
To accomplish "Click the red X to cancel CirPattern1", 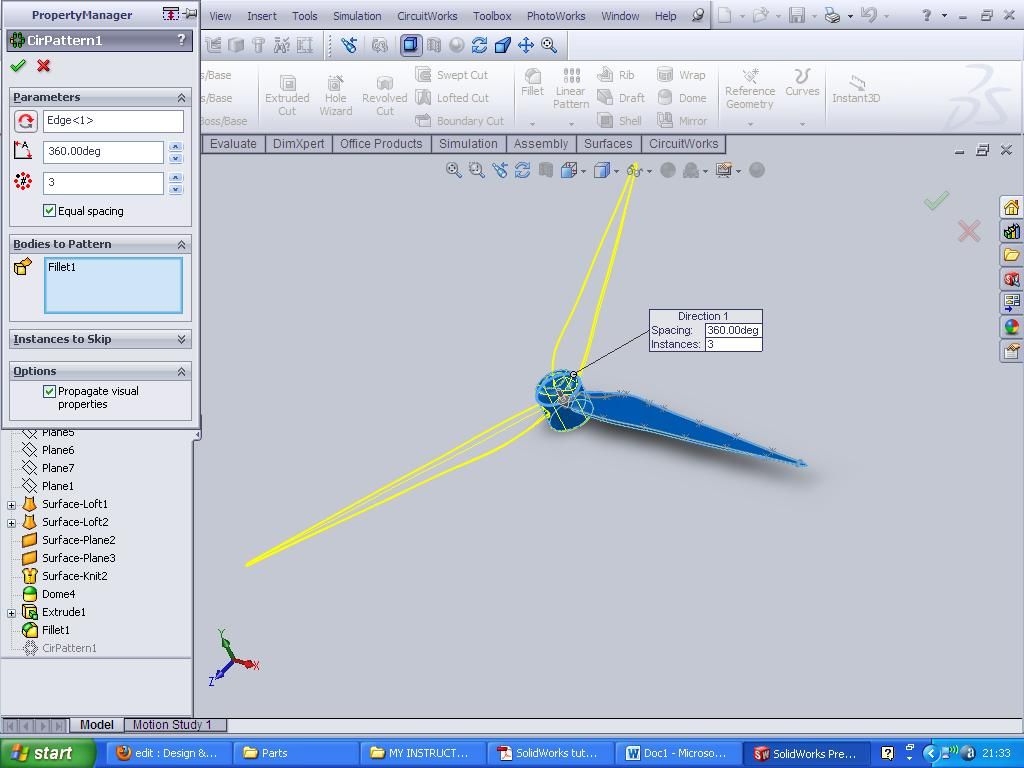I will coord(43,66).
